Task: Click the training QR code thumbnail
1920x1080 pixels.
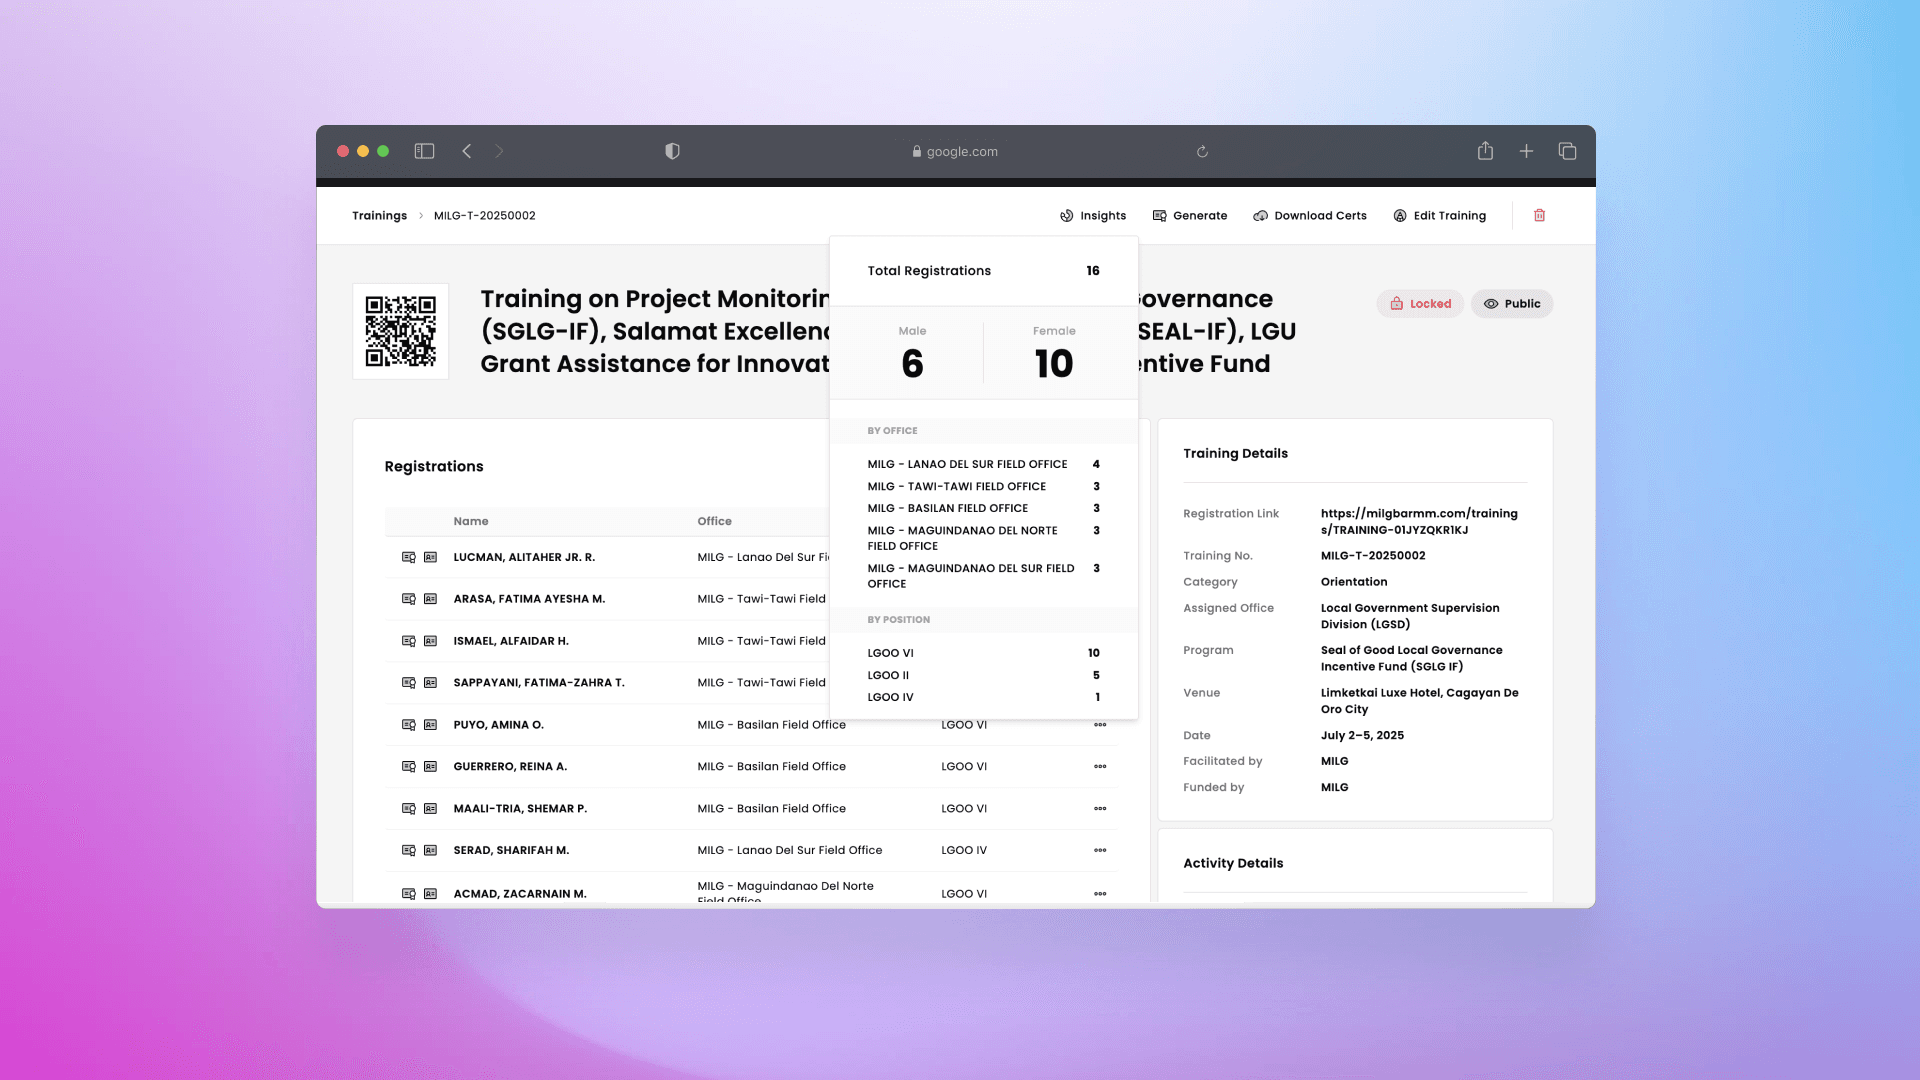Action: pos(400,331)
